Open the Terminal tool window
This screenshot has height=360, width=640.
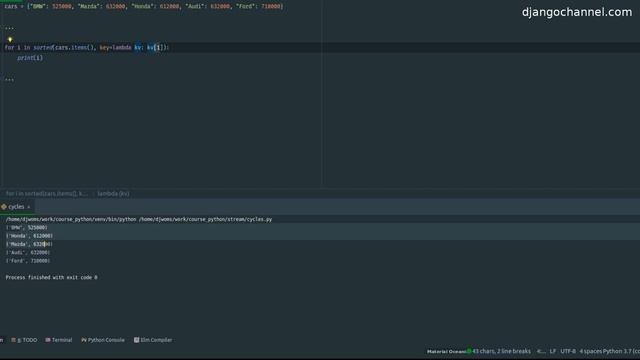tap(59, 340)
